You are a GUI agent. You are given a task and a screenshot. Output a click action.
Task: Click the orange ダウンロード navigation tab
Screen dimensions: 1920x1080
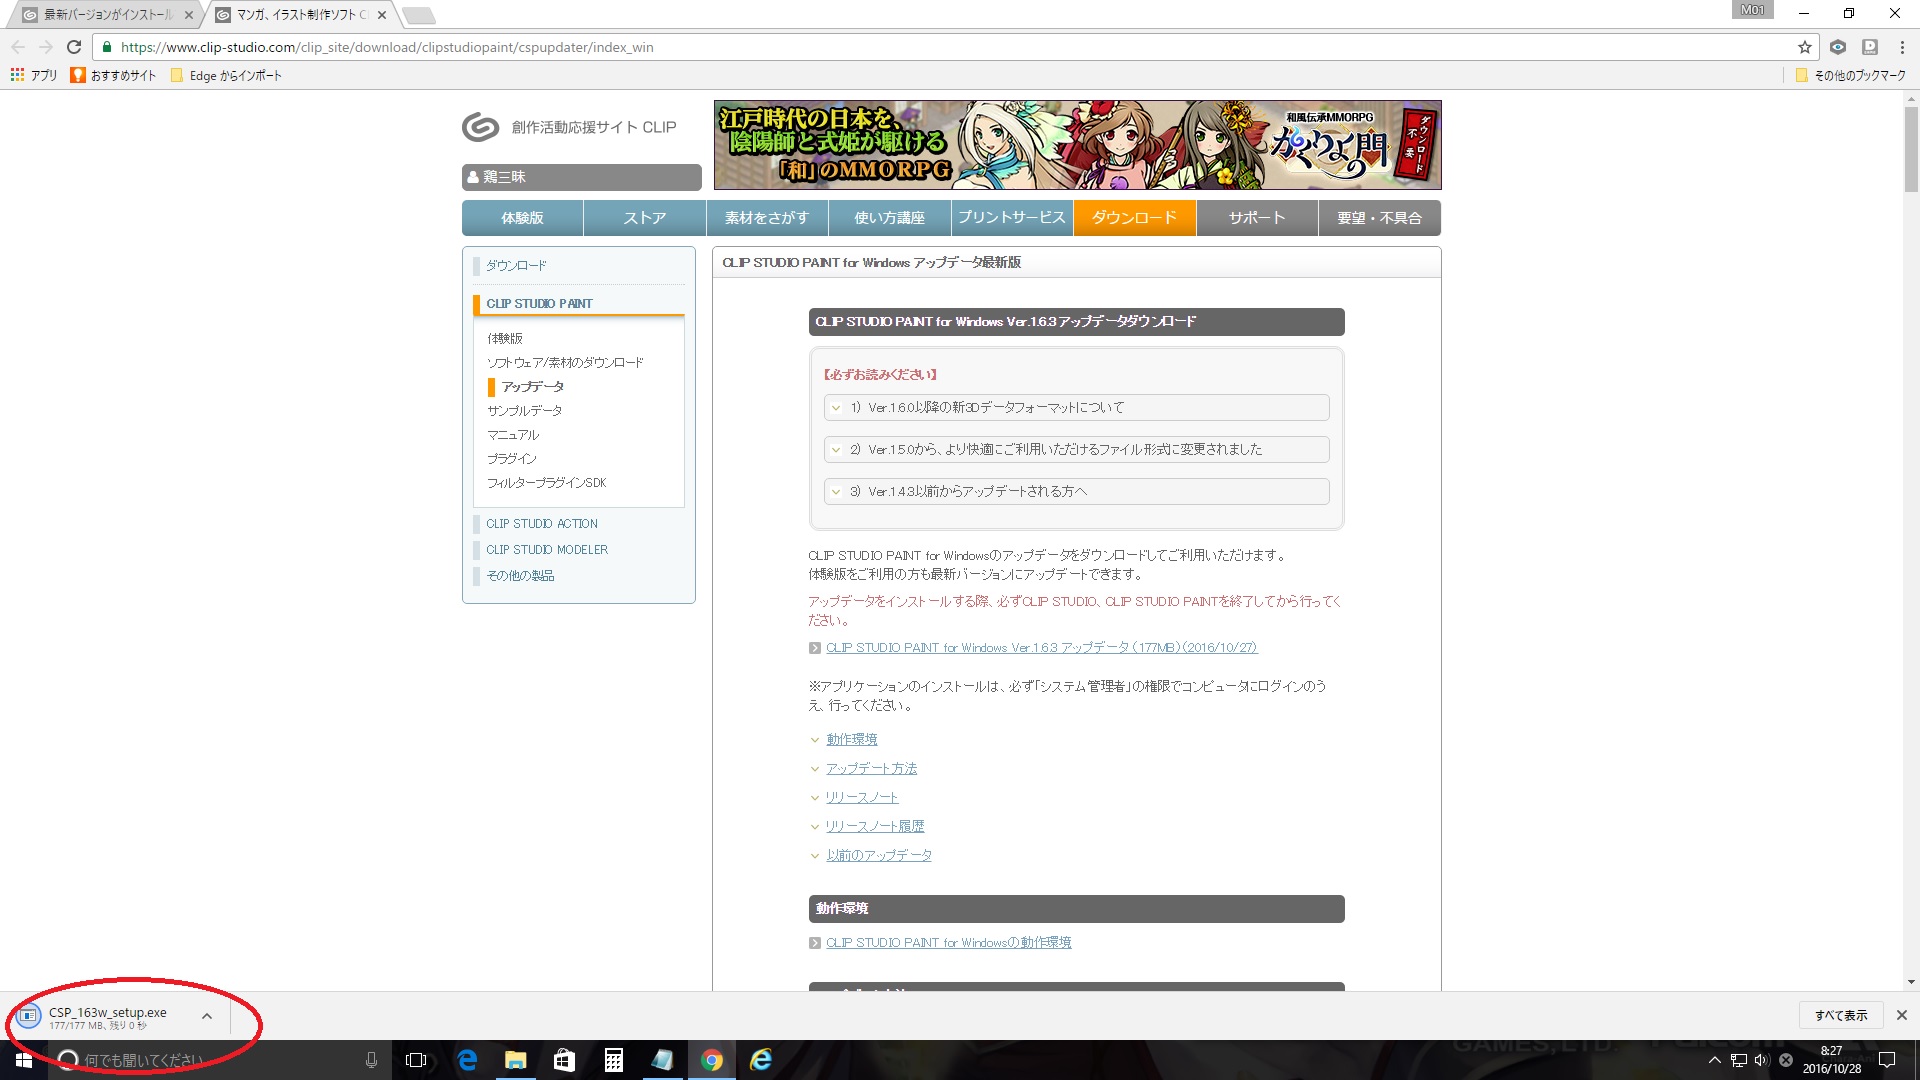1135,218
